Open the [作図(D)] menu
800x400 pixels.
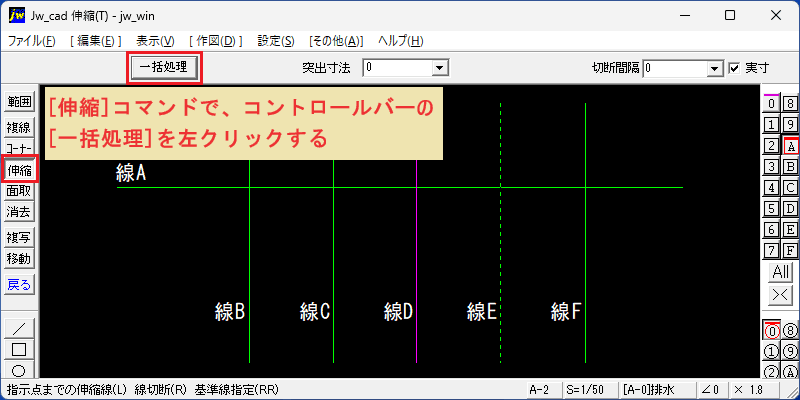coord(216,41)
